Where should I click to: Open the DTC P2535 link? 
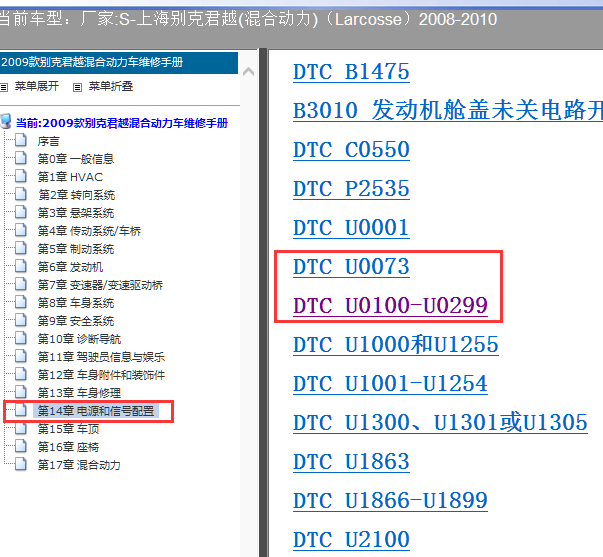351,189
